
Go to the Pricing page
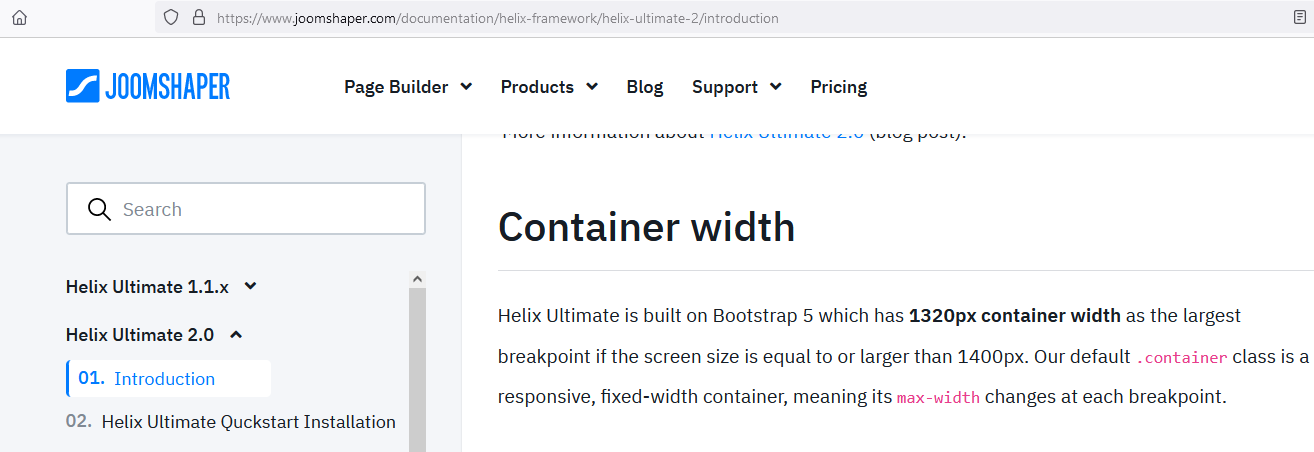(x=838, y=87)
